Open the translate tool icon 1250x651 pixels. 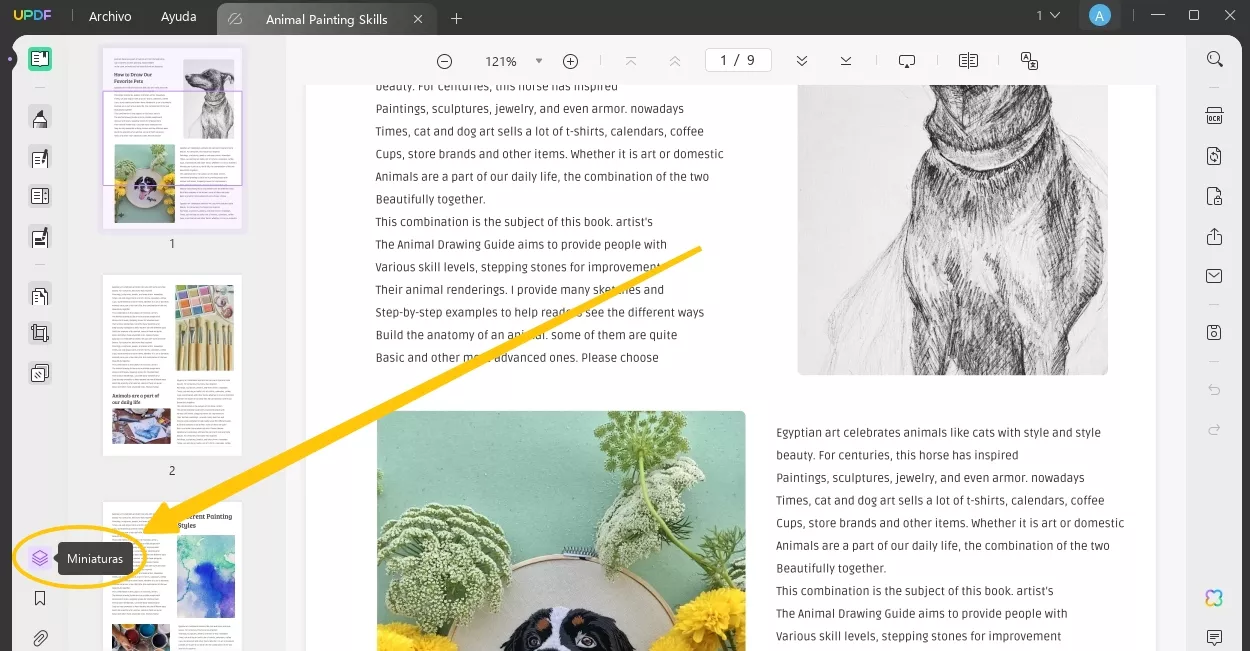point(1029,61)
